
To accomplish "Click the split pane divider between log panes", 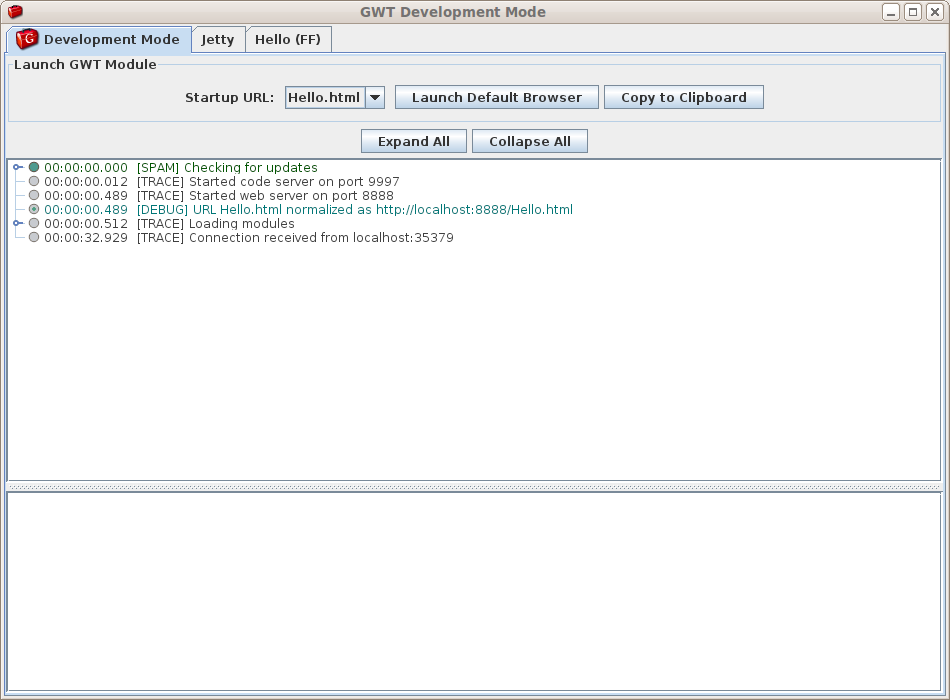I will pos(474,487).
